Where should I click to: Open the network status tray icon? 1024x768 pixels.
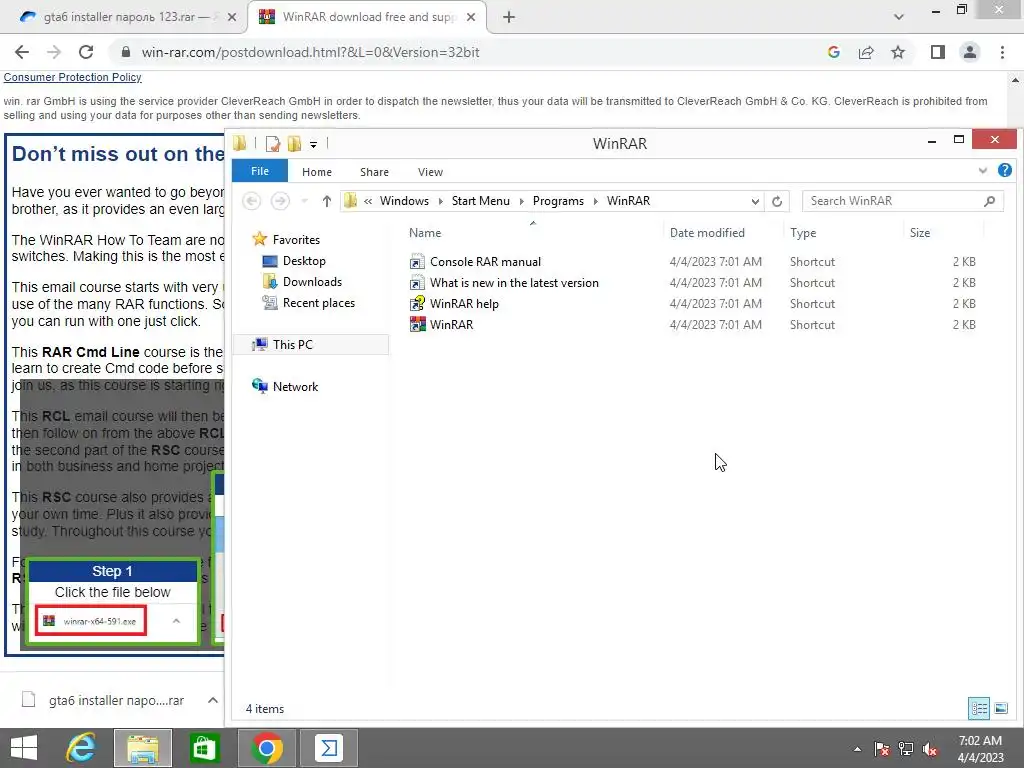pos(905,749)
